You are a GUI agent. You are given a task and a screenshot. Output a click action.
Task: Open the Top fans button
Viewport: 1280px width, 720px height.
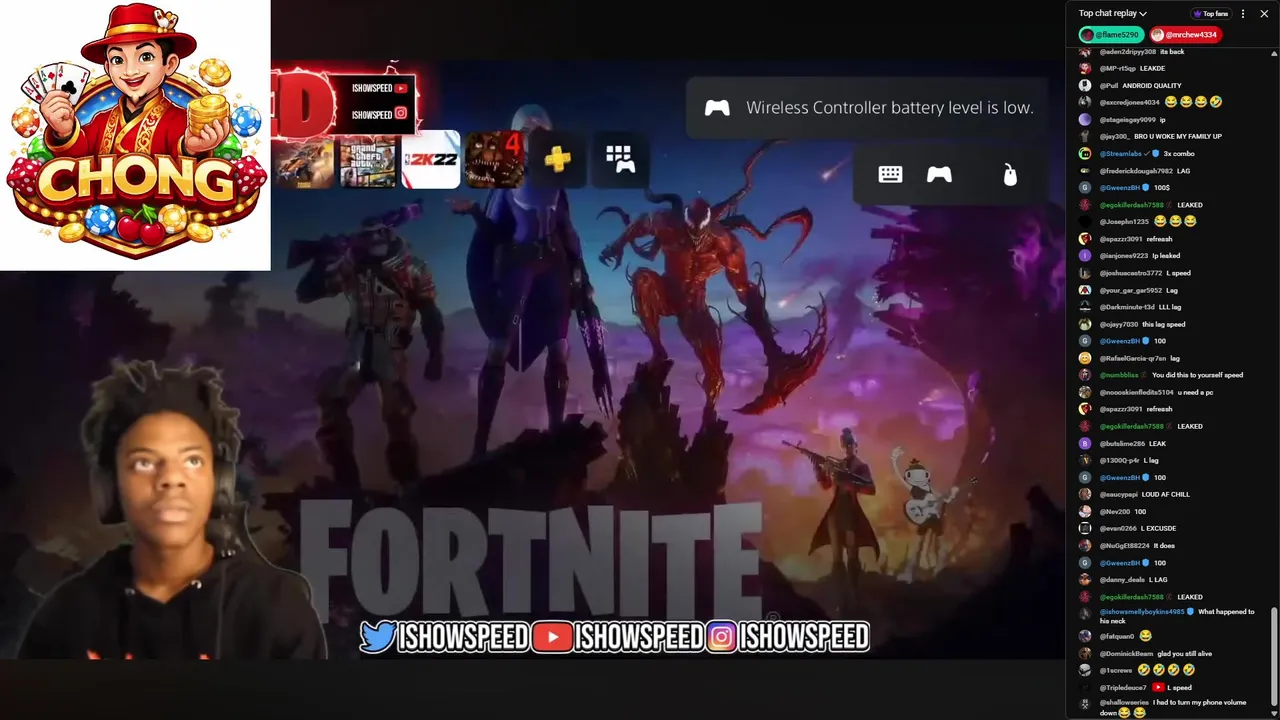(x=1210, y=14)
